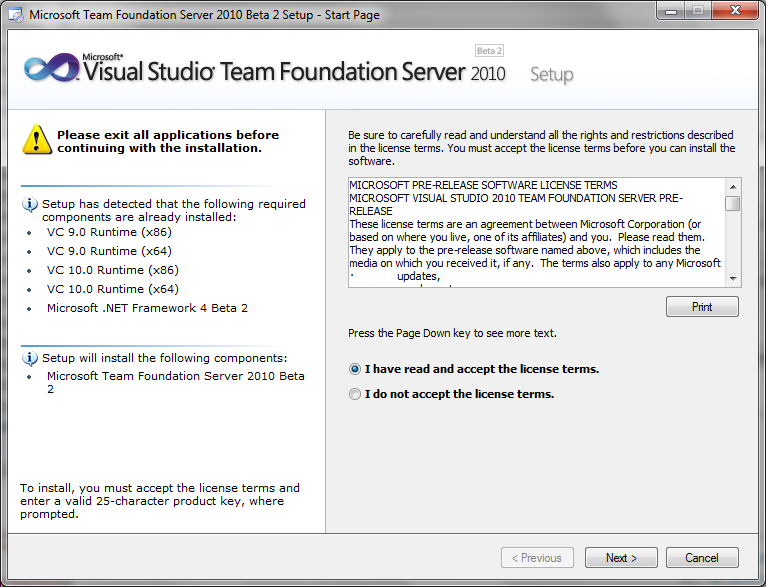Click Microsoft Team Foundation Server 2010 Beta 2 entry

pyautogui.click(x=175, y=382)
